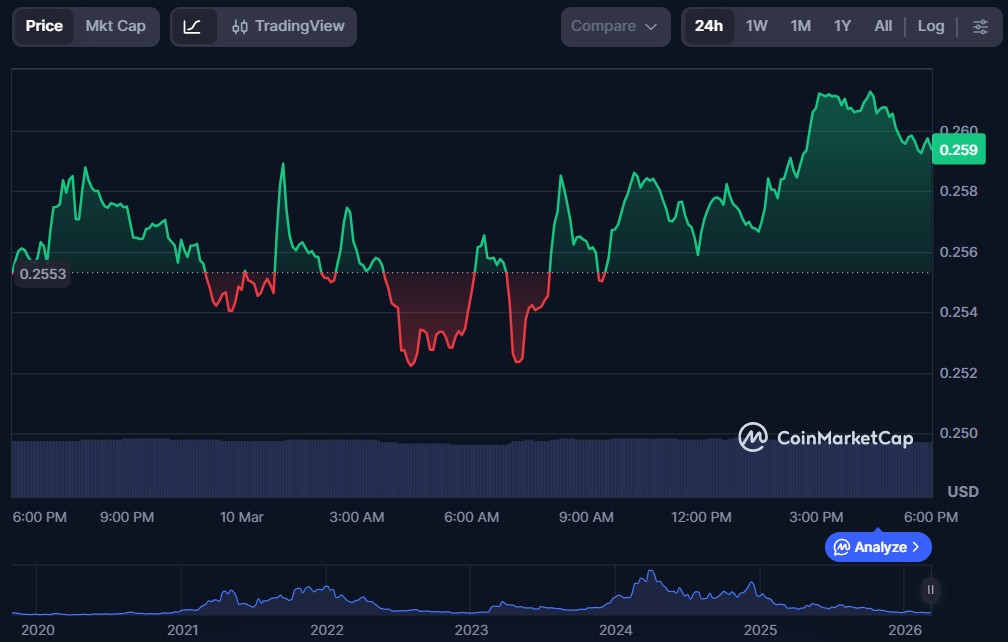Switch to the line chart view icon

click(x=193, y=27)
